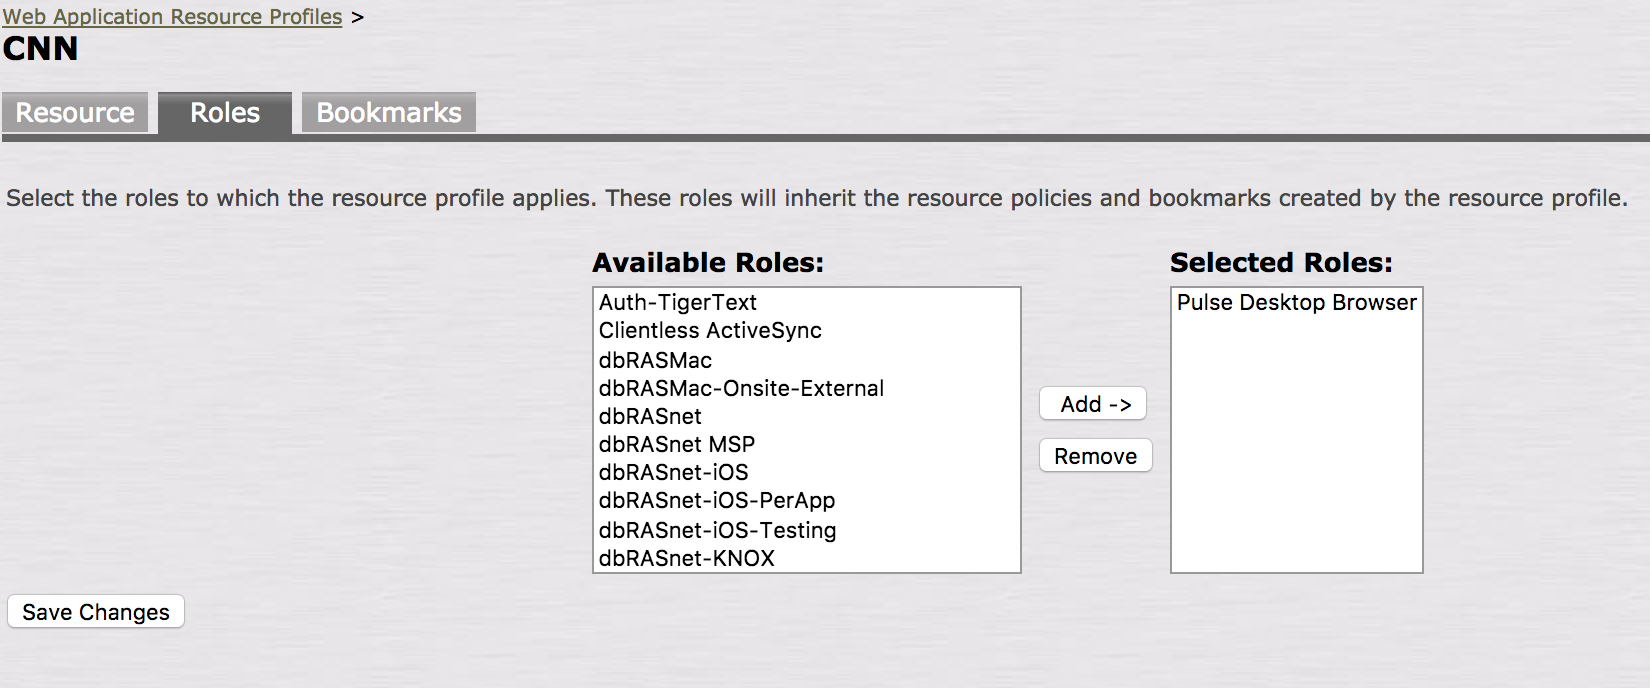The width and height of the screenshot is (1650, 688).
Task: Click Save Changes
Action: pyautogui.click(x=96, y=612)
